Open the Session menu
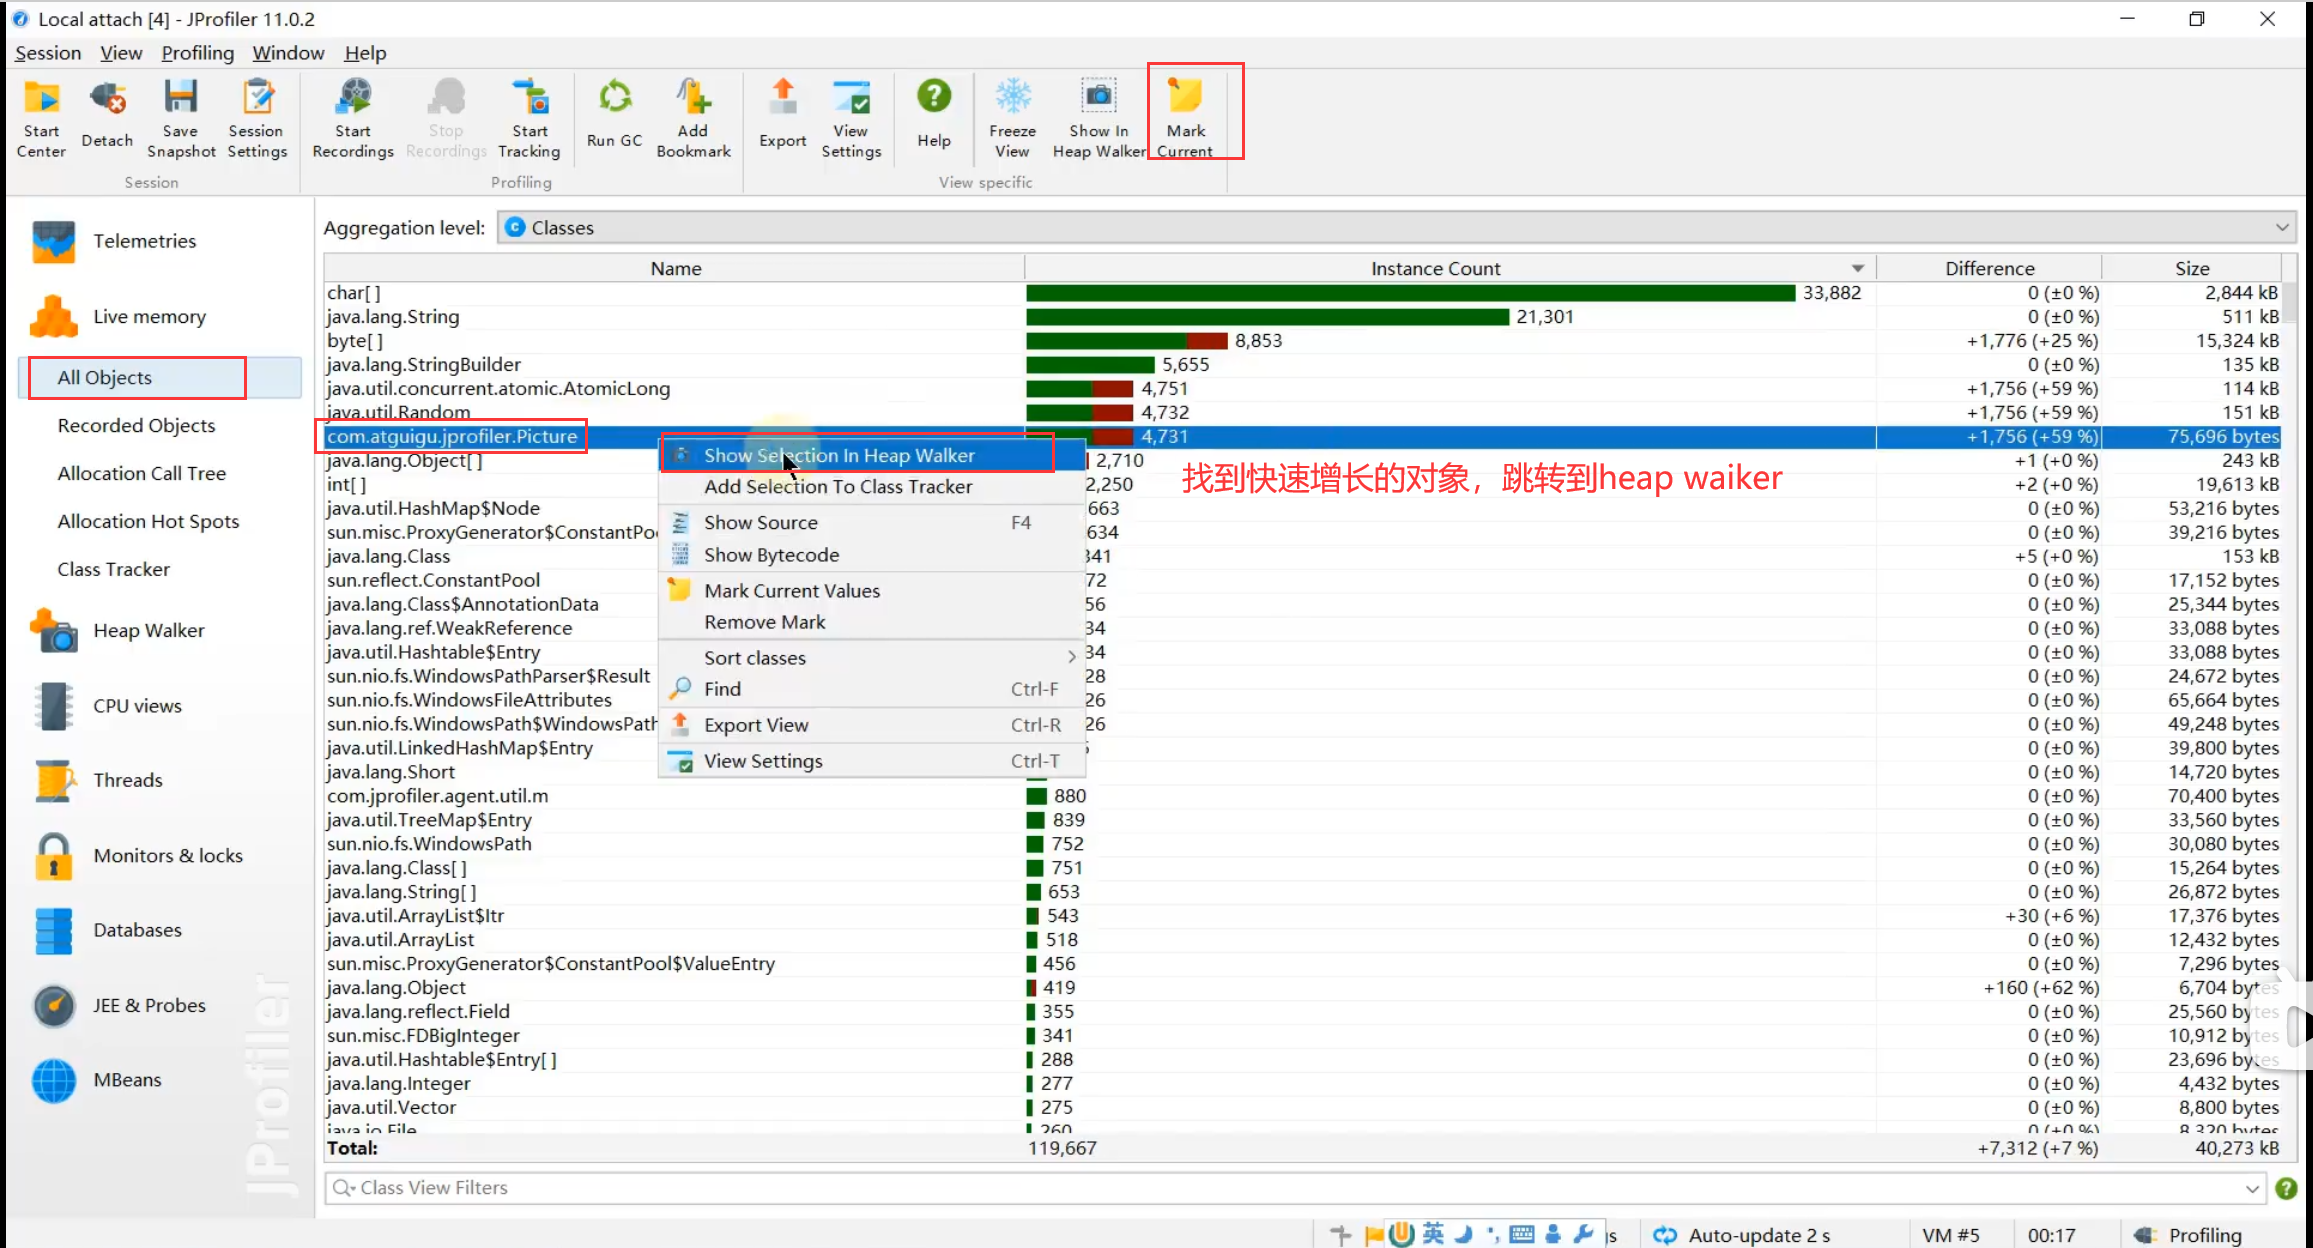2313x1248 pixels. [x=48, y=53]
